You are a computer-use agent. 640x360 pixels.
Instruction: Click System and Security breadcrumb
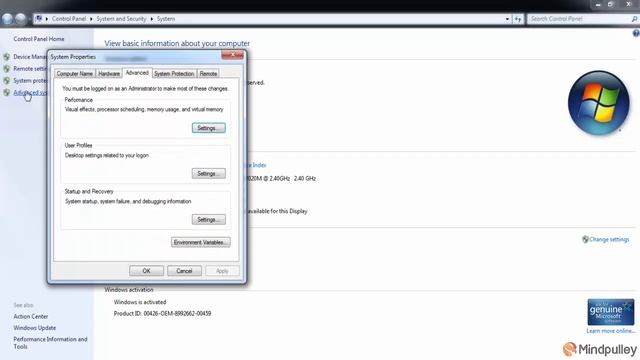[x=121, y=19]
